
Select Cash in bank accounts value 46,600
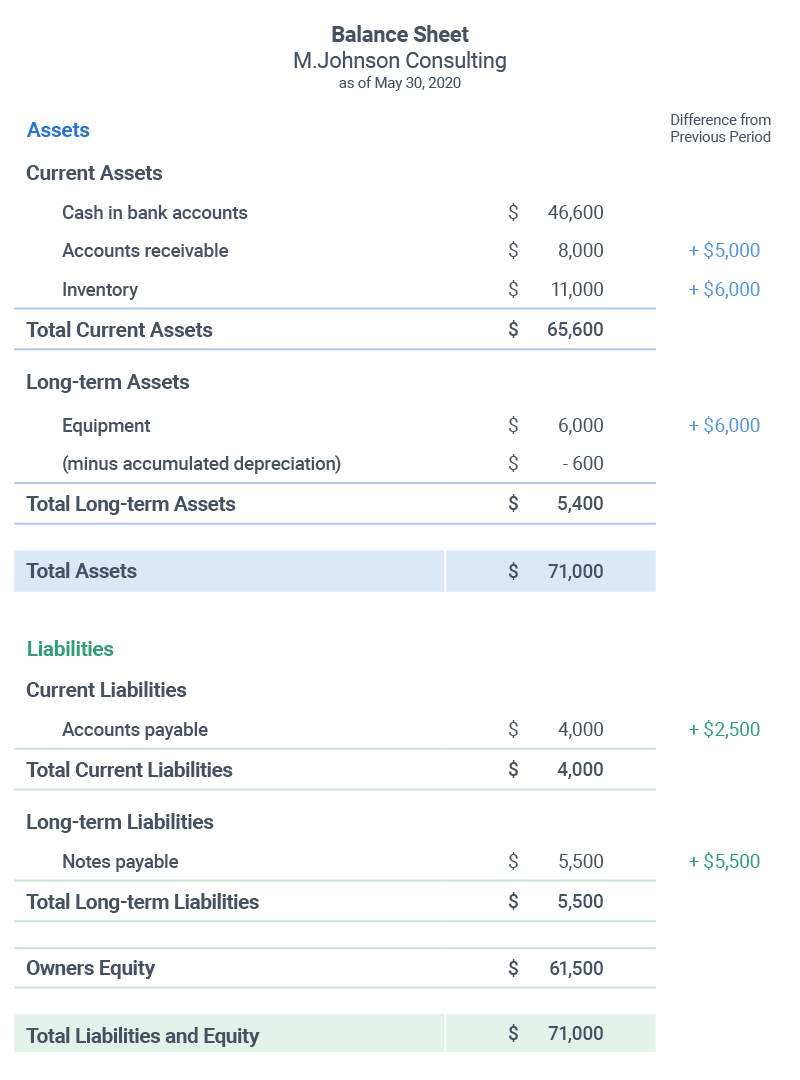point(575,212)
